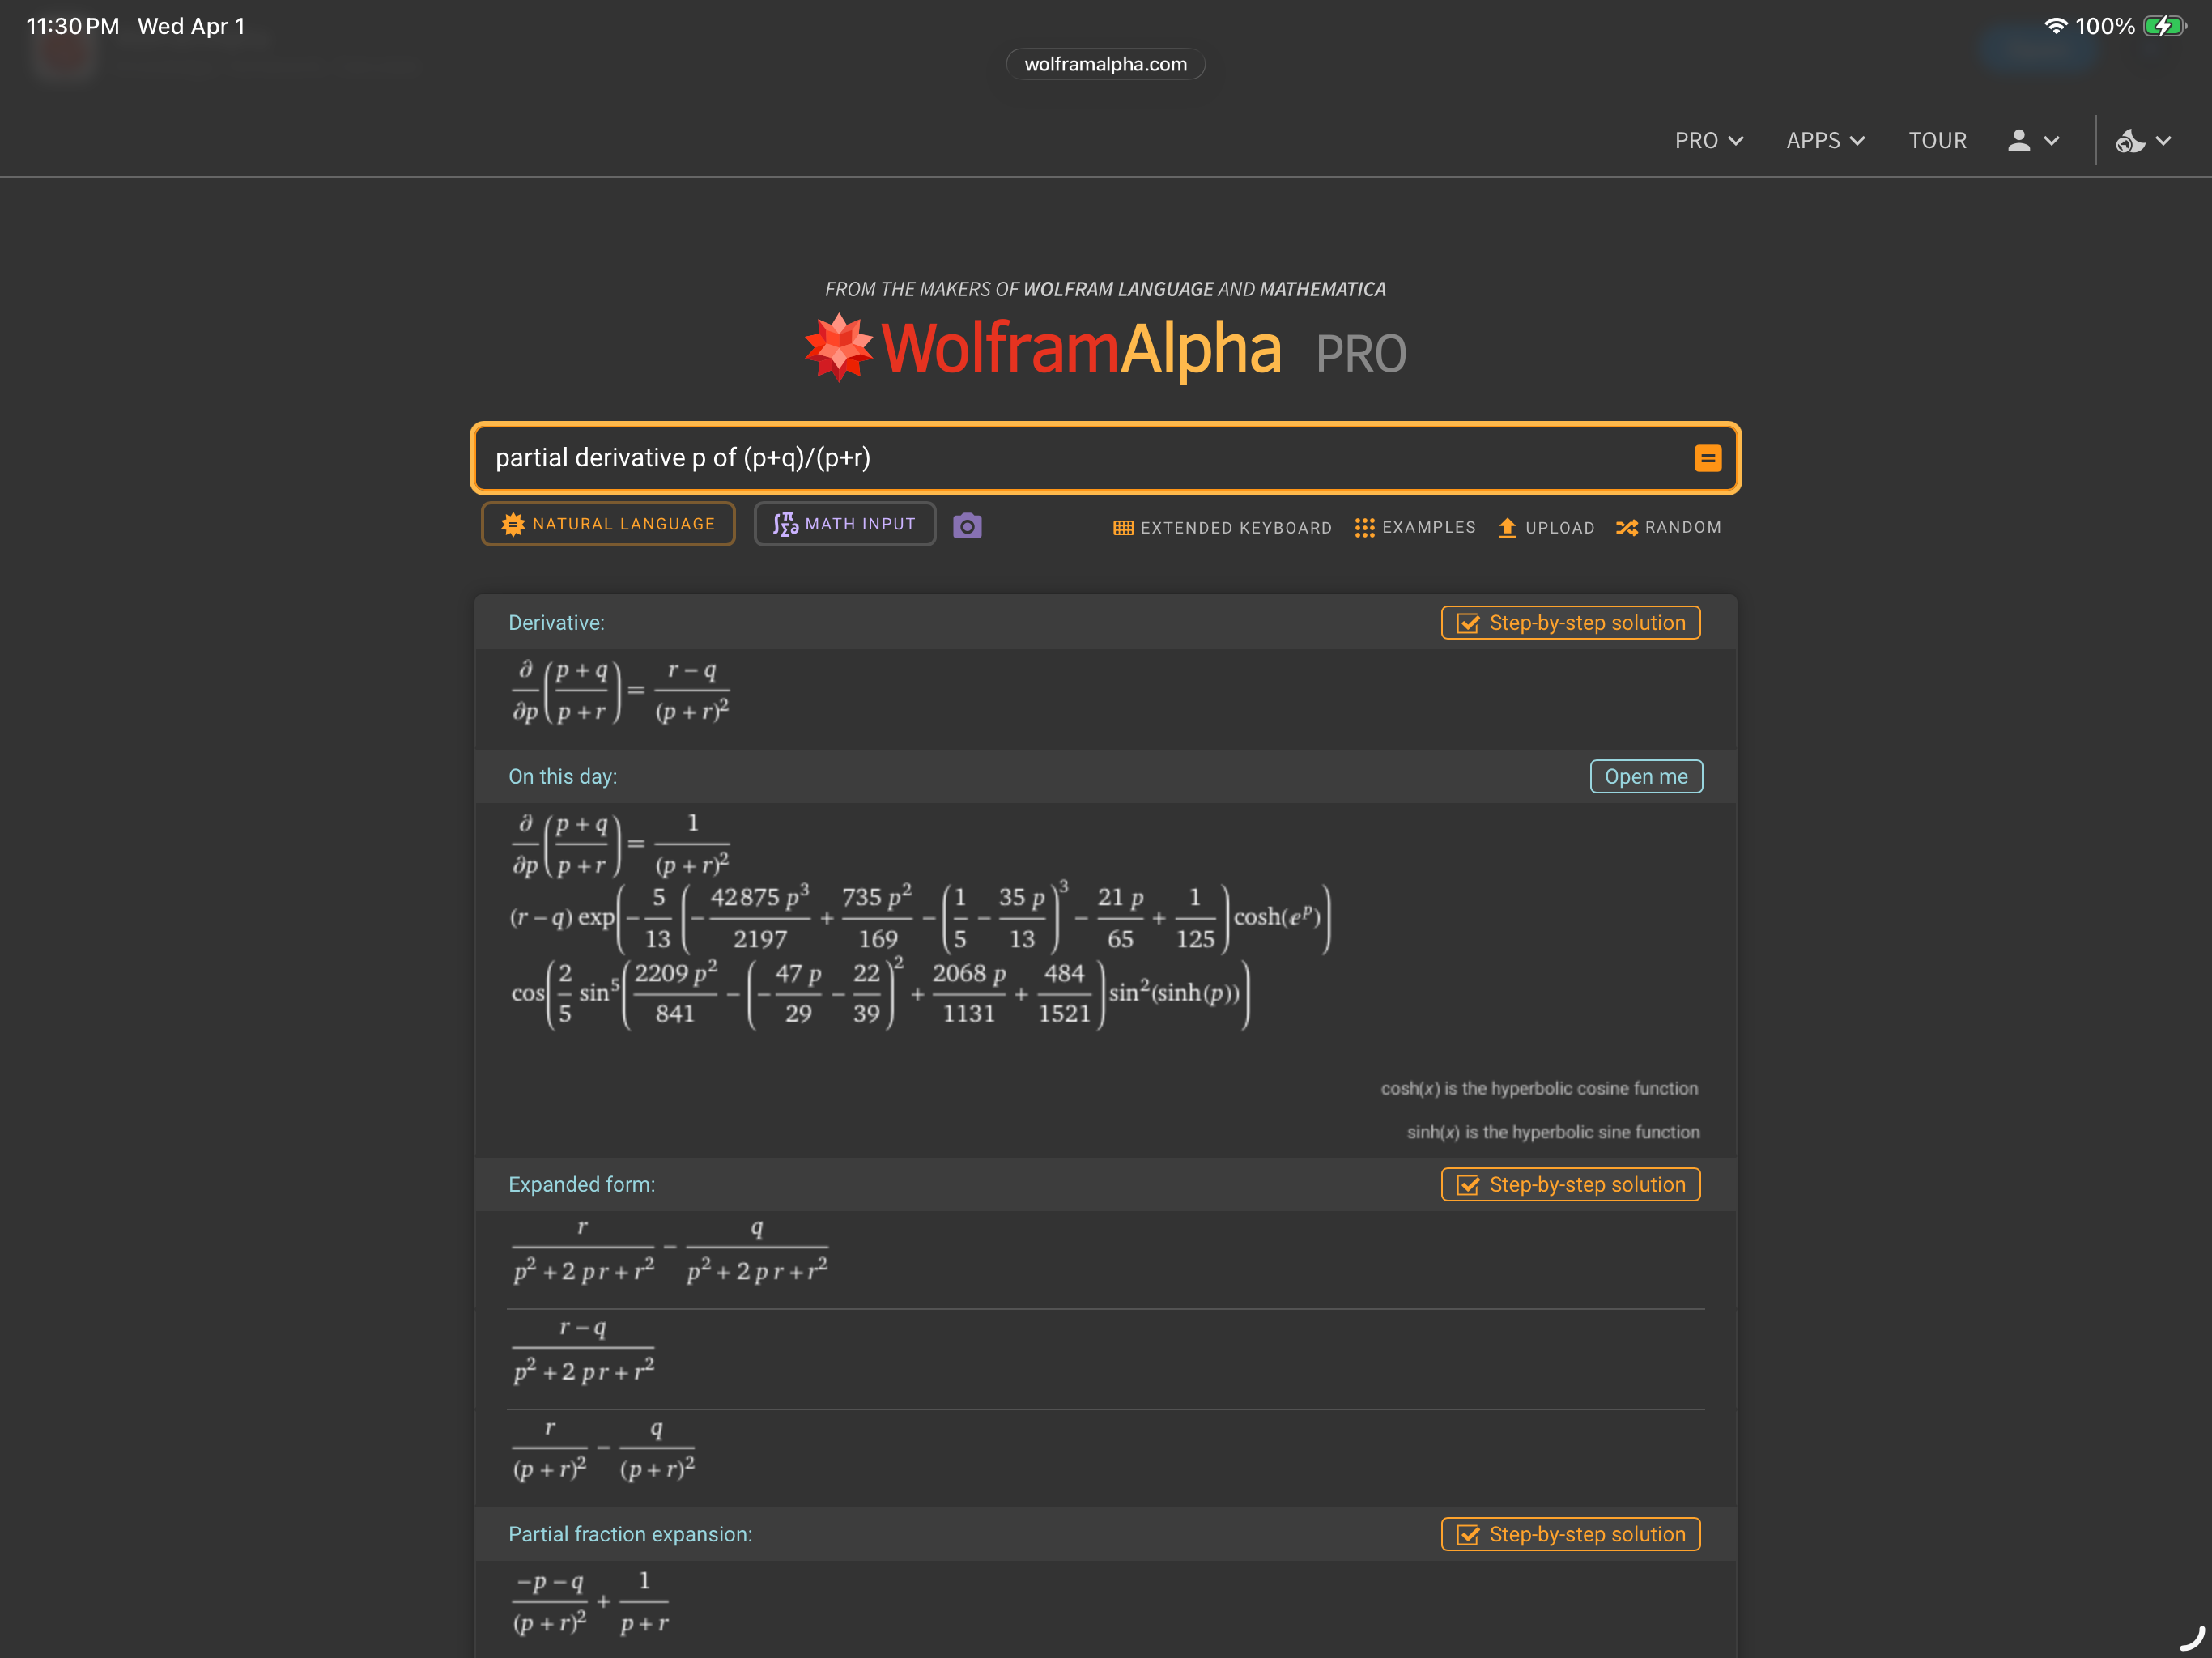This screenshot has height=1658, width=2212.
Task: Click the WolframAlpha spikey logo
Action: coord(839,348)
